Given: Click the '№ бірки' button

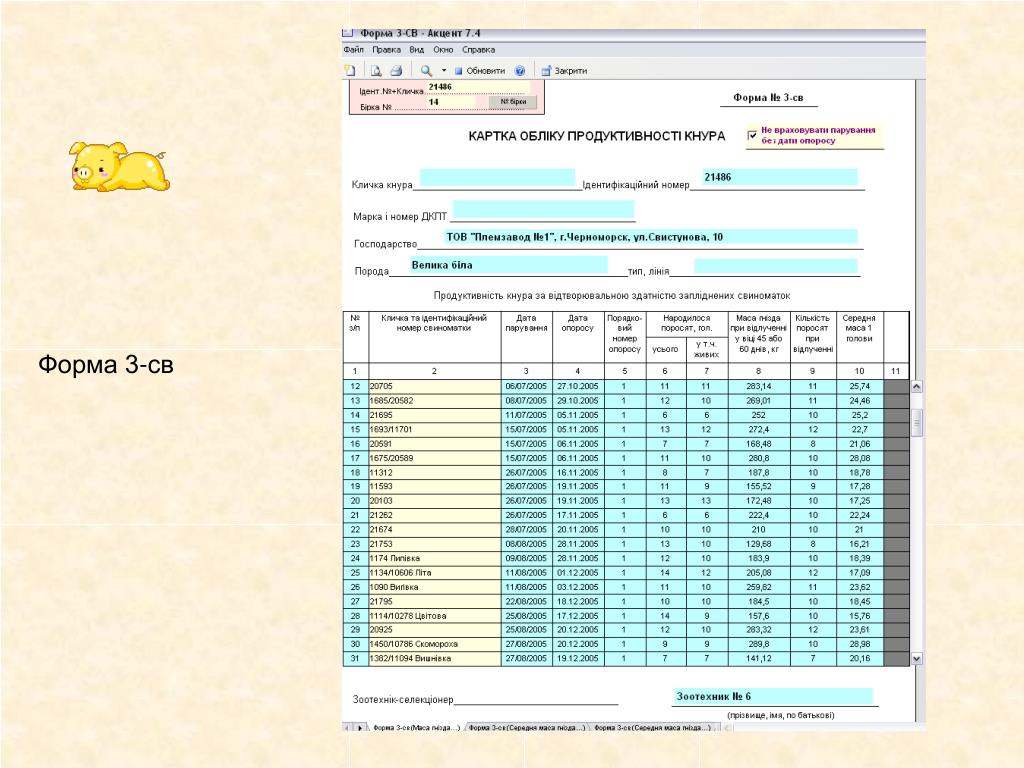Looking at the screenshot, I should click(513, 103).
